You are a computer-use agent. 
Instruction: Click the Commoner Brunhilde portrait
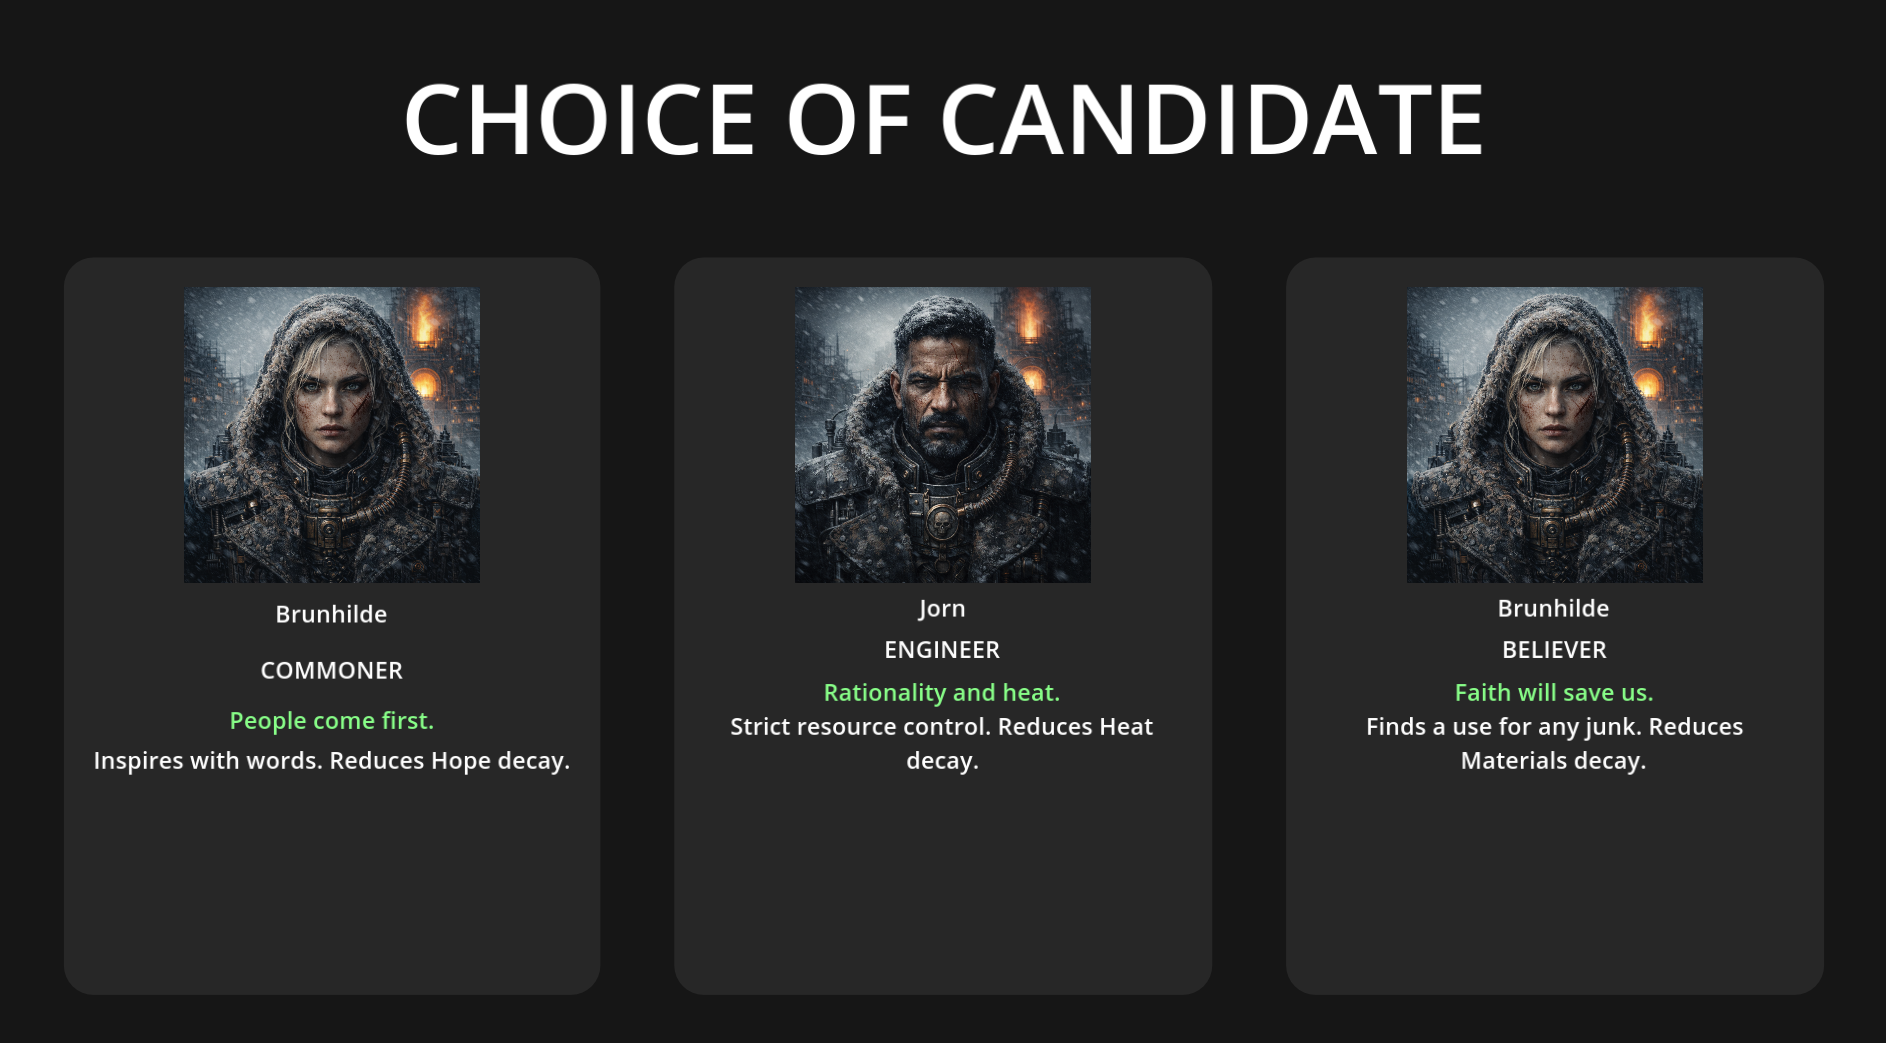coord(331,435)
